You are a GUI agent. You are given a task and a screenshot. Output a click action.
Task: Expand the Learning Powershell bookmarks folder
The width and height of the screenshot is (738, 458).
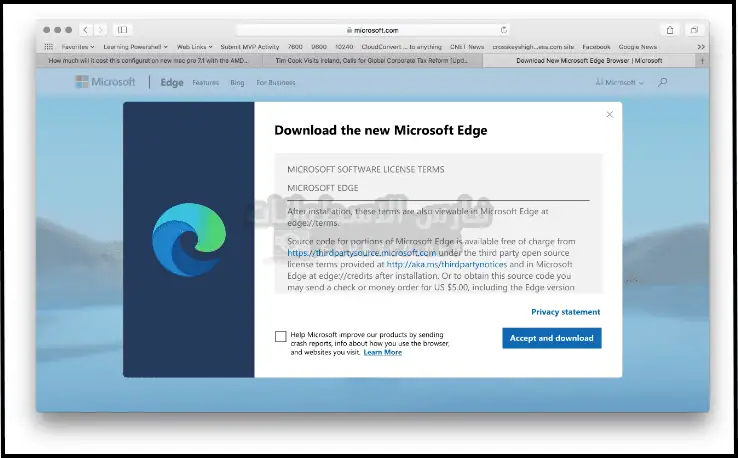(136, 46)
